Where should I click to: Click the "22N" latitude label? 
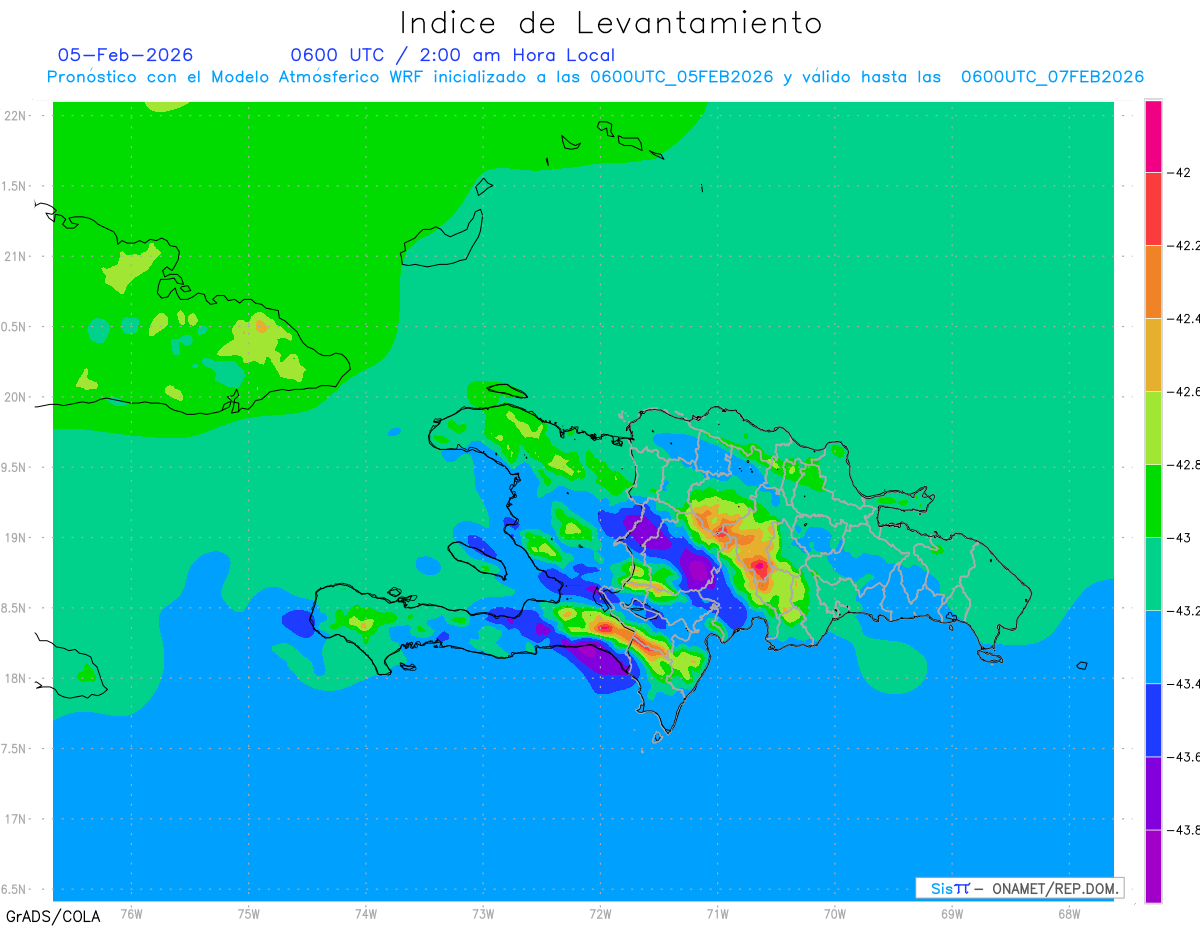coord(16,116)
